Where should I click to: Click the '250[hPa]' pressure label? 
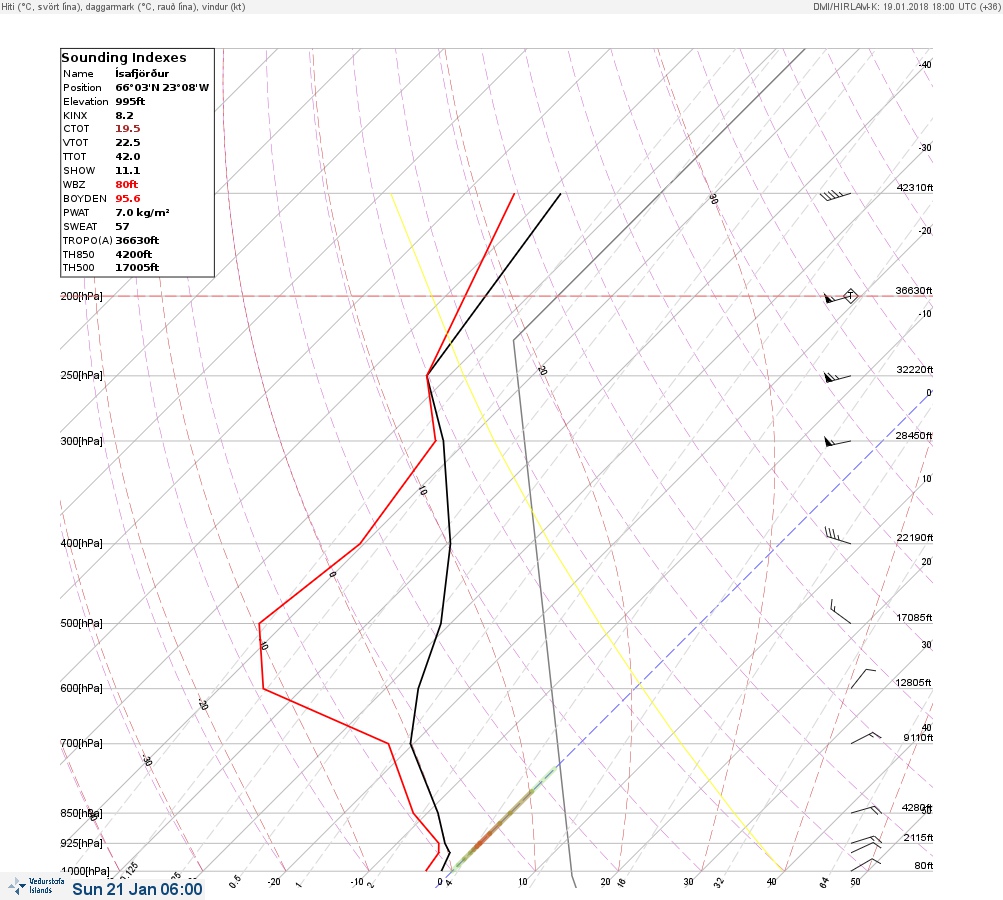[81, 375]
